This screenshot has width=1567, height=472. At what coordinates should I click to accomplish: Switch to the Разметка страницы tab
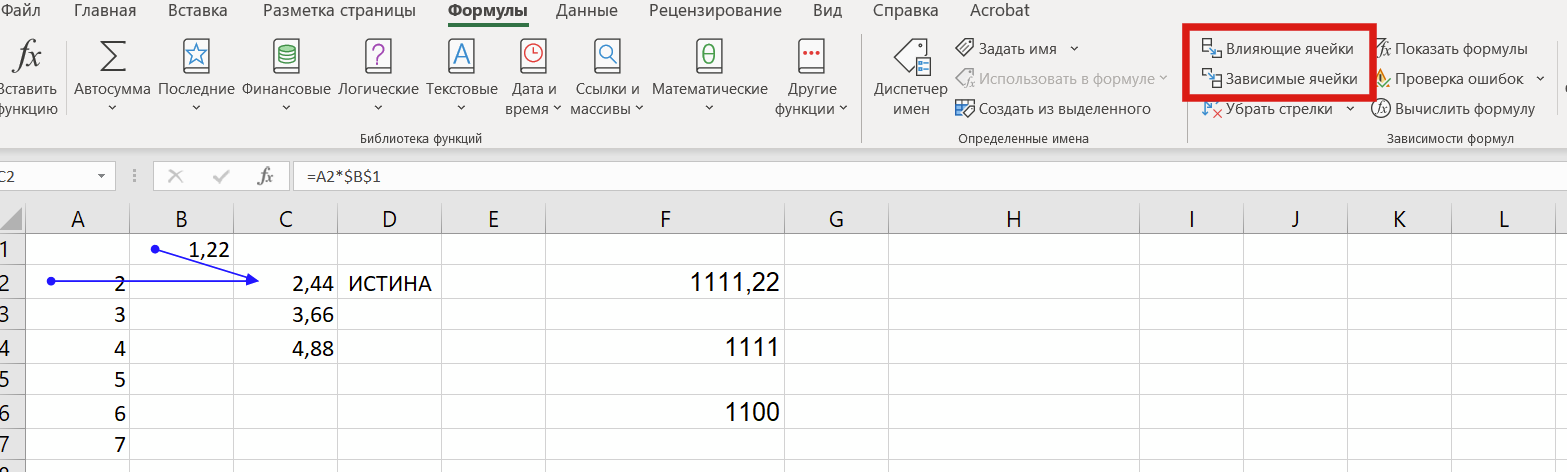tap(340, 11)
